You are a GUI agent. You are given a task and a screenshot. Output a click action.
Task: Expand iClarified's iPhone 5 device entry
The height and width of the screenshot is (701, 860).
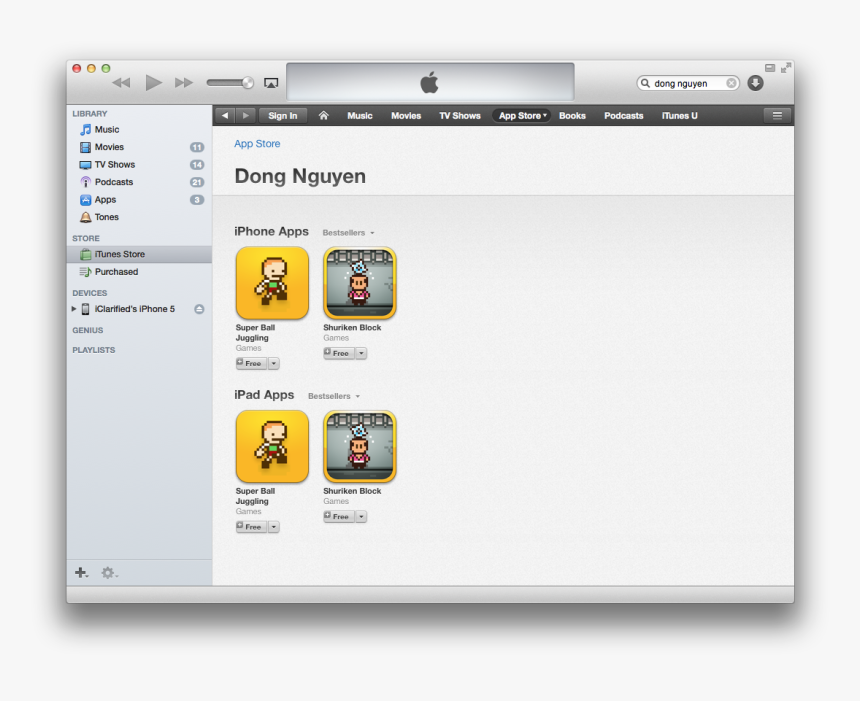[x=76, y=309]
